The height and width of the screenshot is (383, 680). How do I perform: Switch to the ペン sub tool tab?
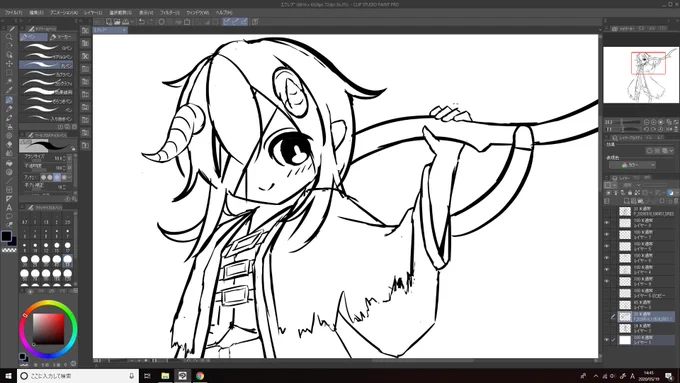[x=33, y=37]
